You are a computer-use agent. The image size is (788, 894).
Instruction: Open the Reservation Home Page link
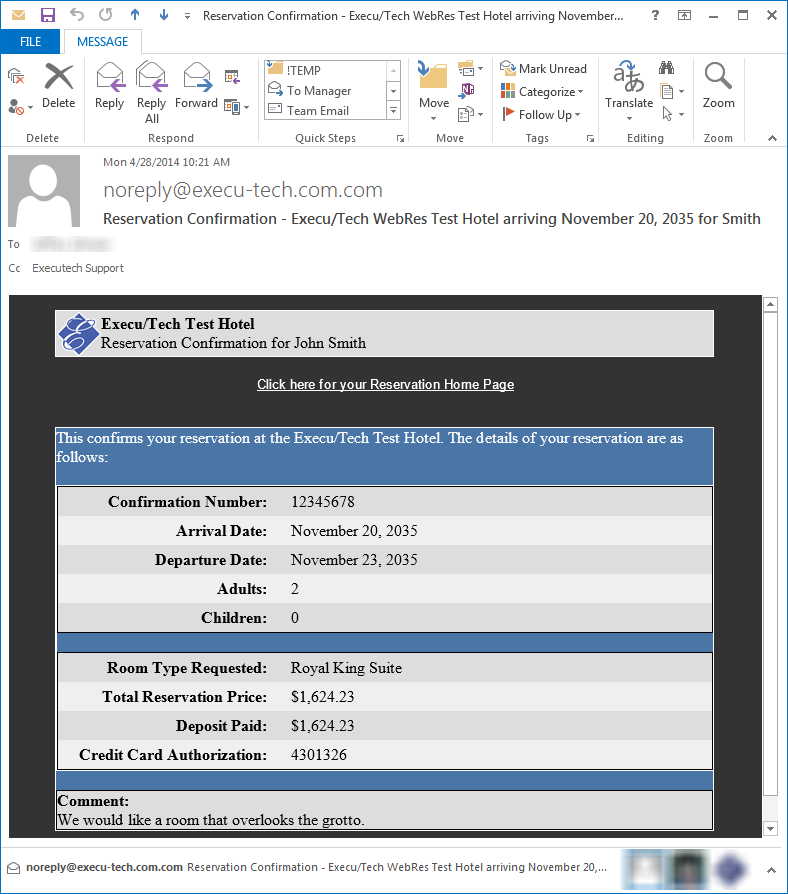(385, 384)
